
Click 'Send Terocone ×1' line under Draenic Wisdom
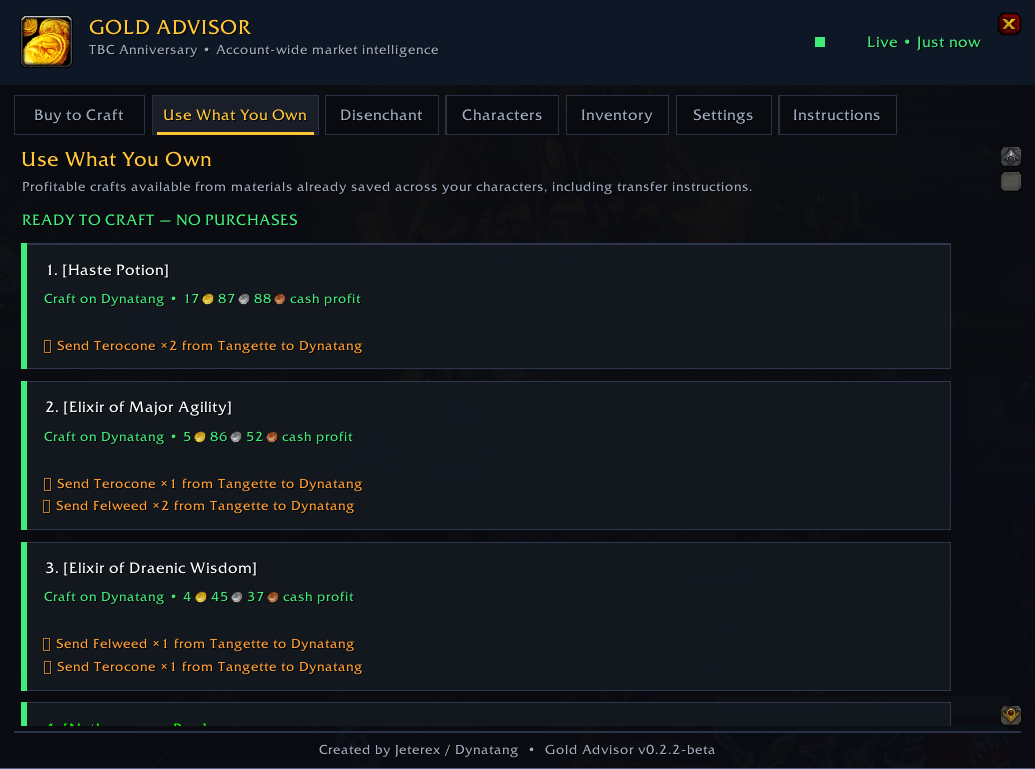pos(209,667)
